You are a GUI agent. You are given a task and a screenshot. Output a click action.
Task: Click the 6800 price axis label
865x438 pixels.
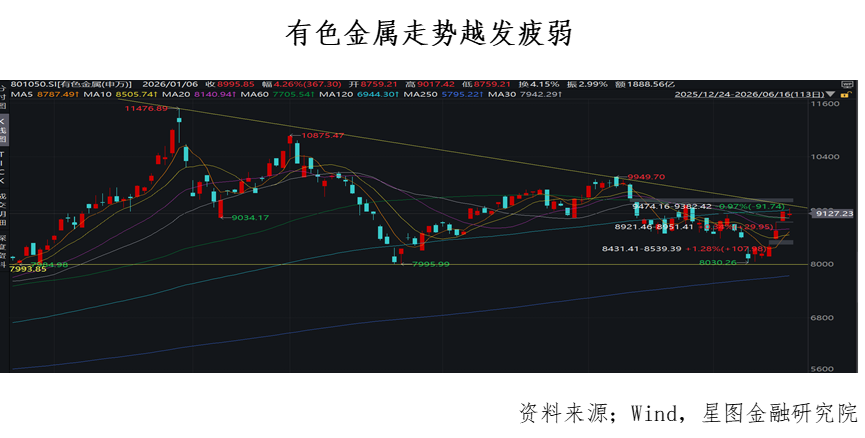(x=822, y=318)
